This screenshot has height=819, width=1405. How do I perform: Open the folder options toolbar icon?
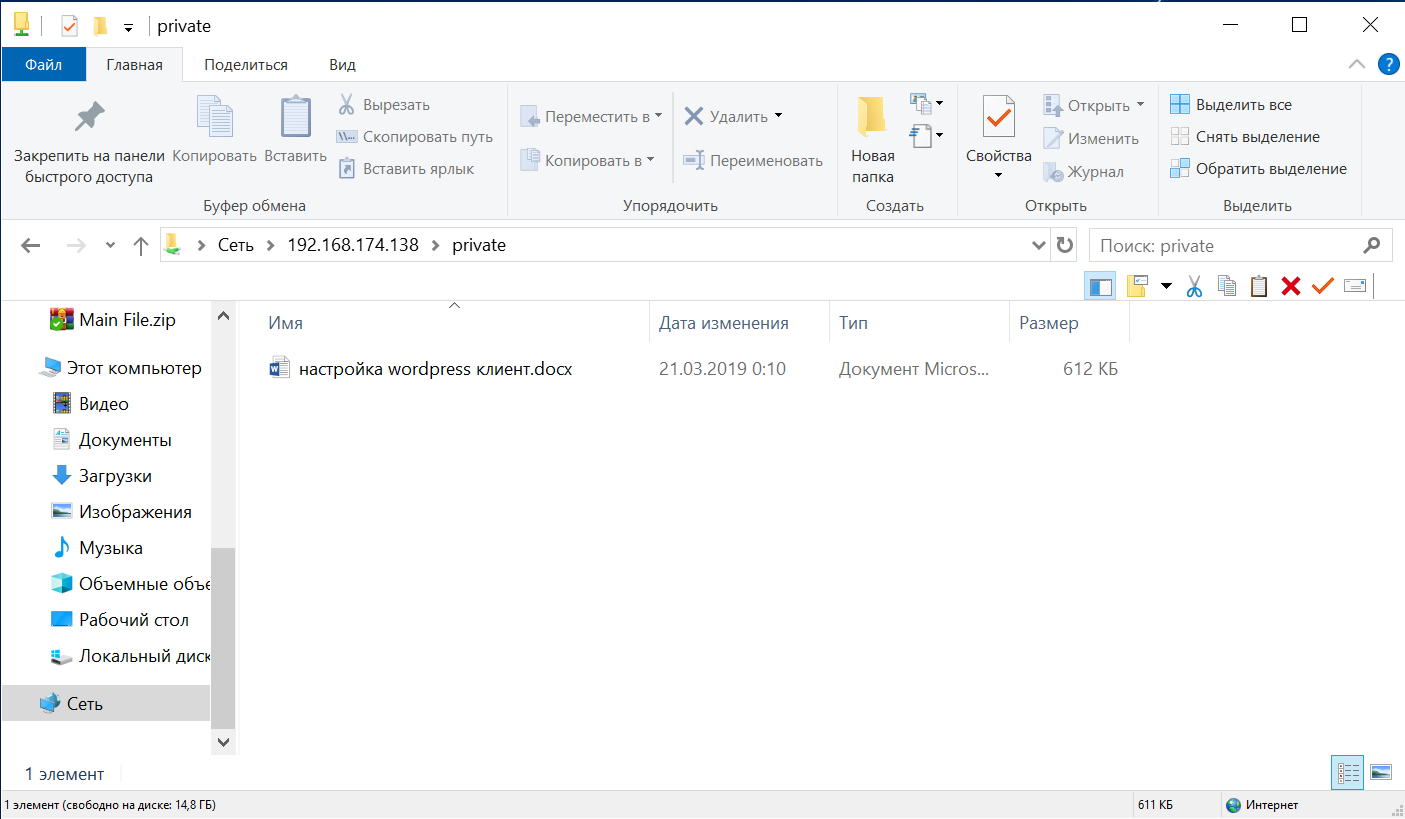[x=1136, y=286]
